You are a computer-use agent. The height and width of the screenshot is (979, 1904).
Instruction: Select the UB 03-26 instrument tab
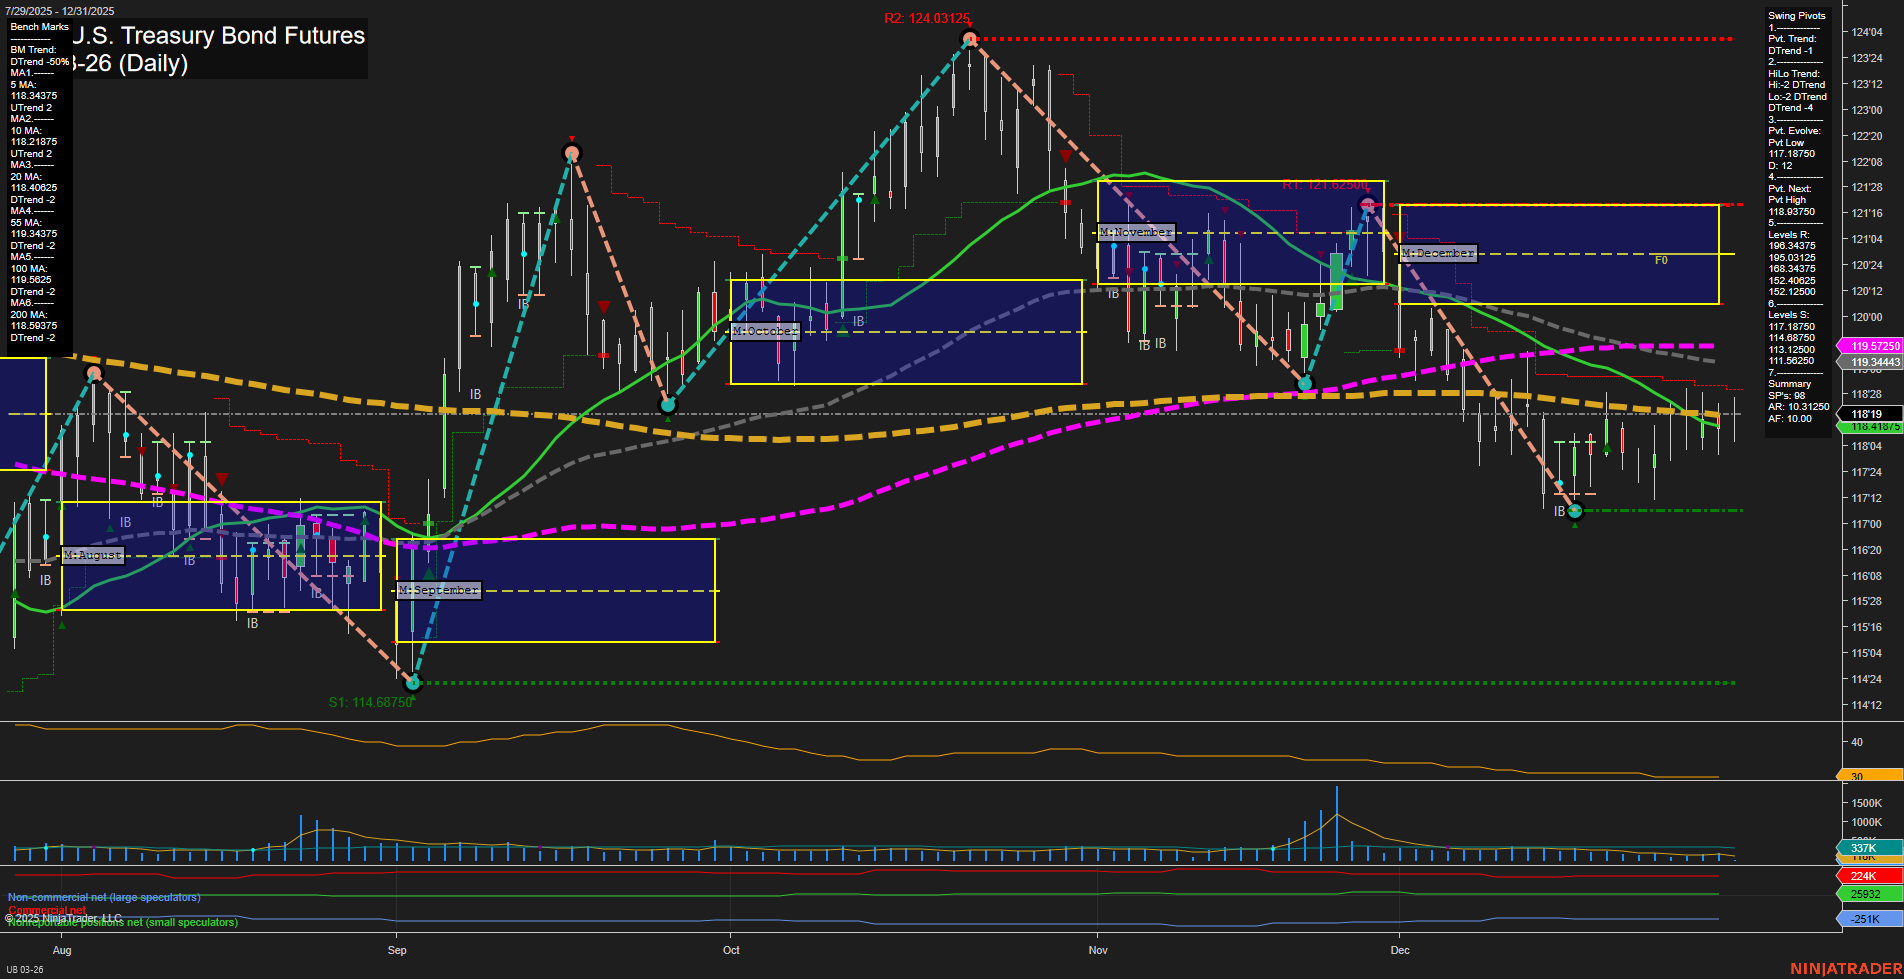tap(25, 968)
